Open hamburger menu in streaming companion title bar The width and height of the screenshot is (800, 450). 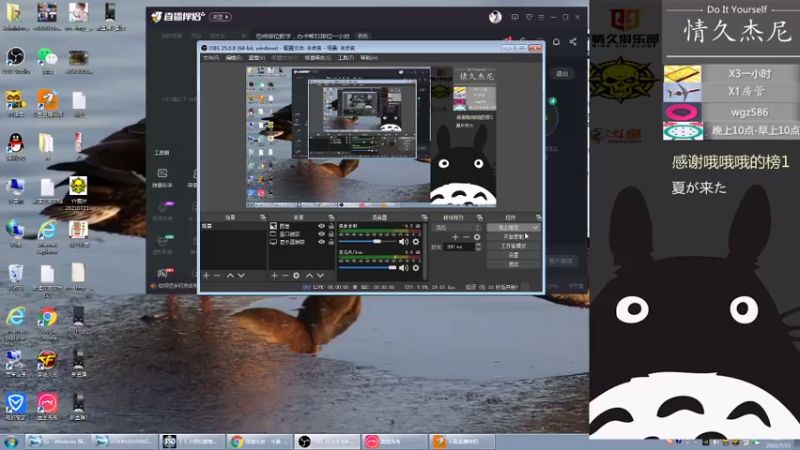(x=541, y=17)
